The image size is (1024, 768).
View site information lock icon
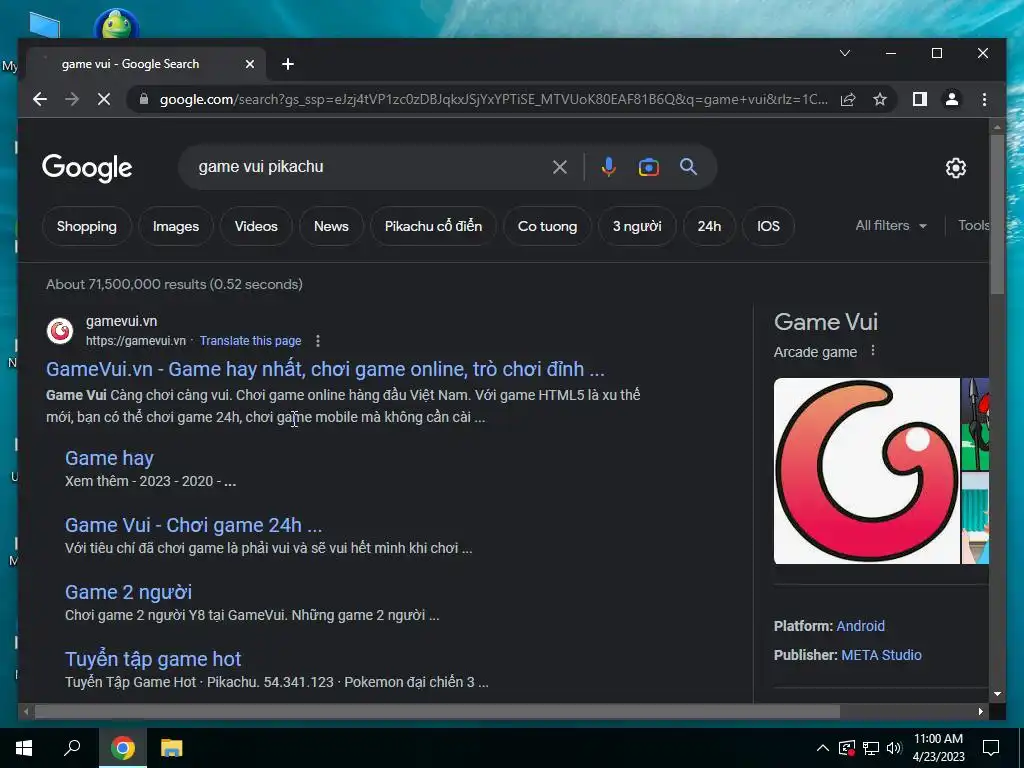coord(144,99)
